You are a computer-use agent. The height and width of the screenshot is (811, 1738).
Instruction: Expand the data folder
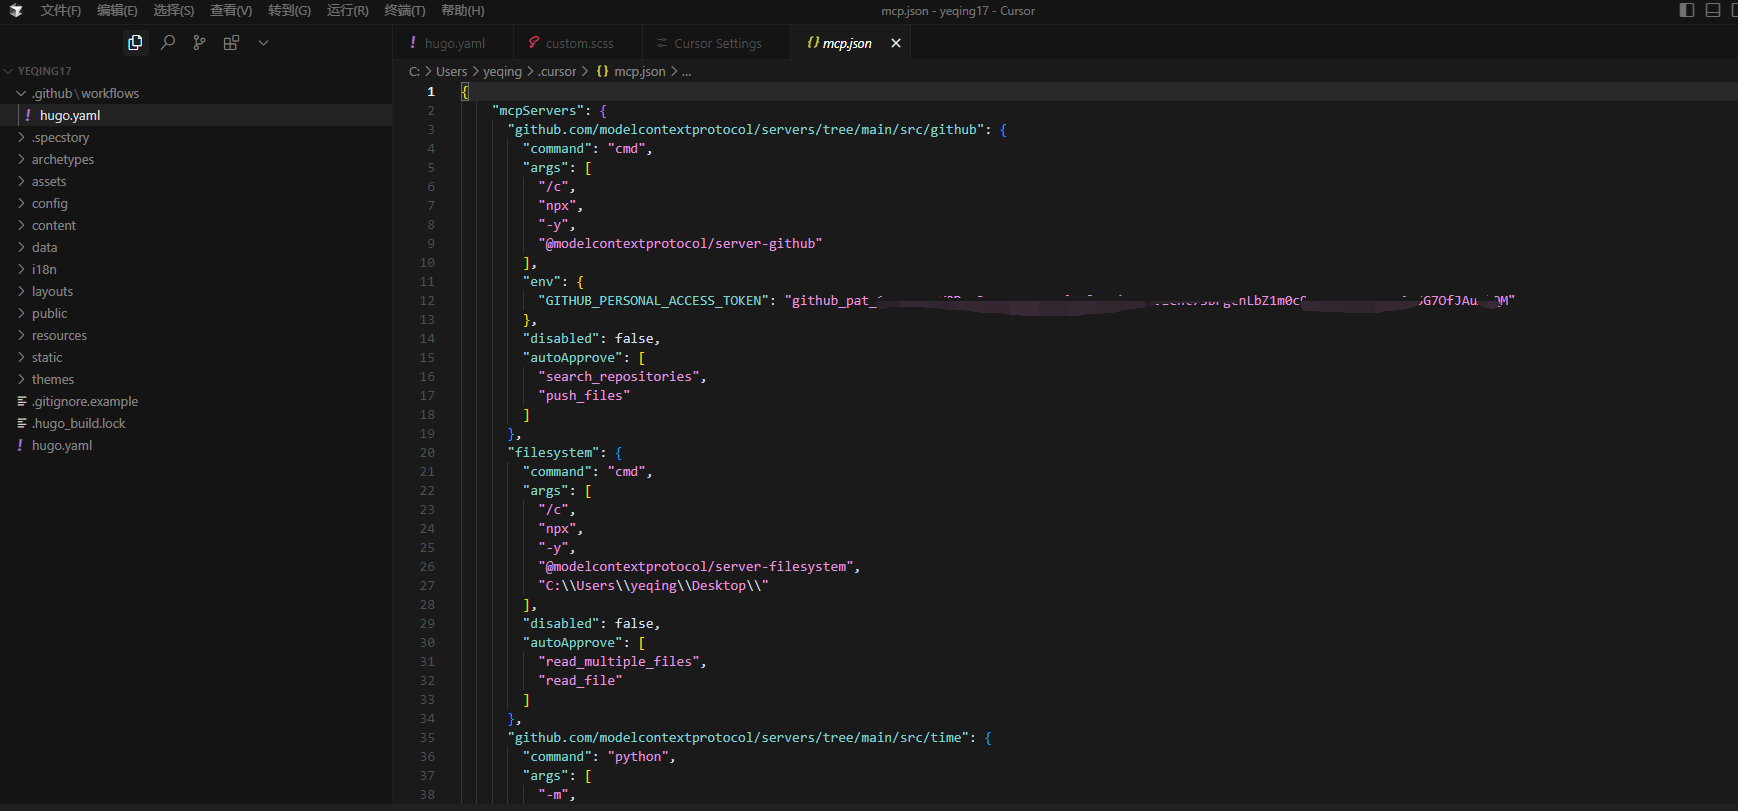196,247
